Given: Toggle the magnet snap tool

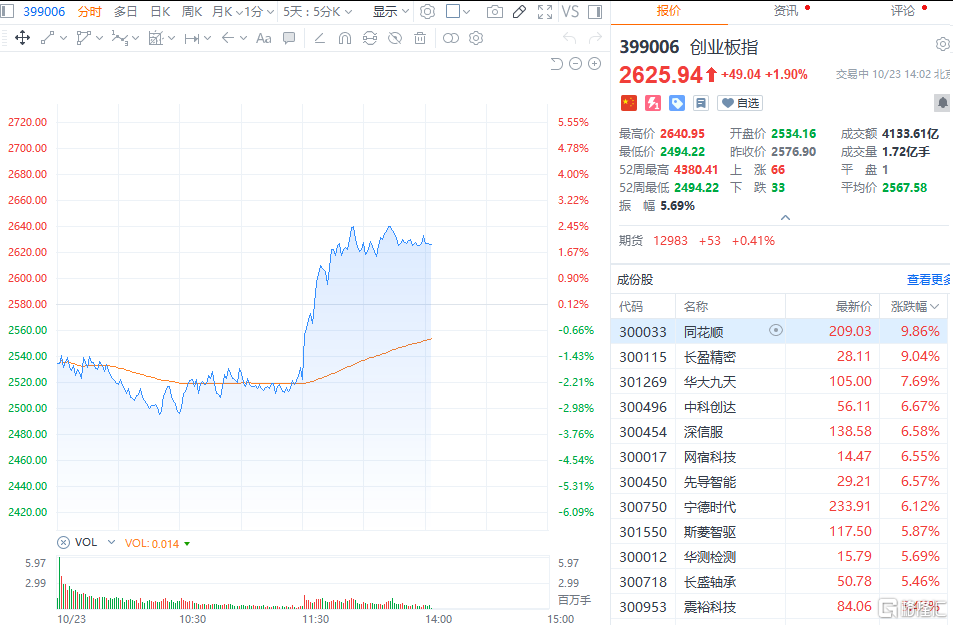Looking at the screenshot, I should (345, 38).
